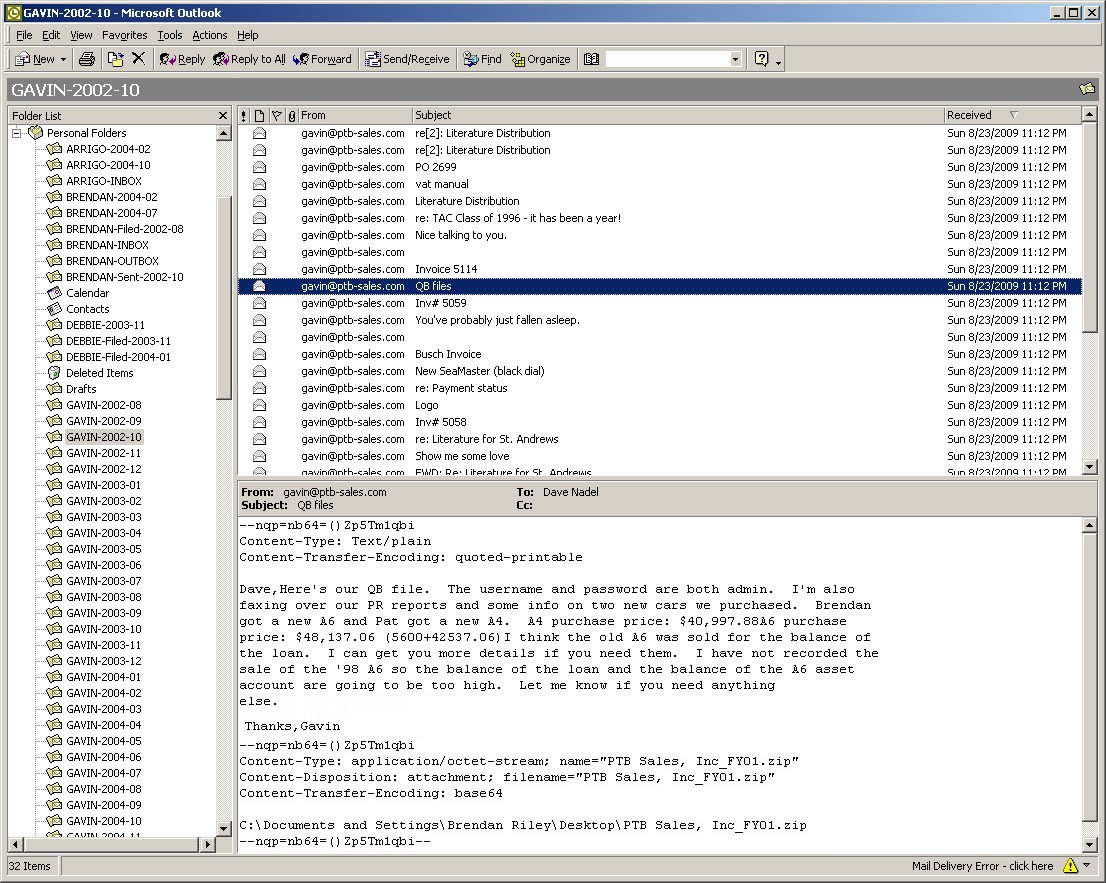Click the folder list vertical scrollbar thumb
Screen dimensions: 1106x883
click(x=224, y=298)
